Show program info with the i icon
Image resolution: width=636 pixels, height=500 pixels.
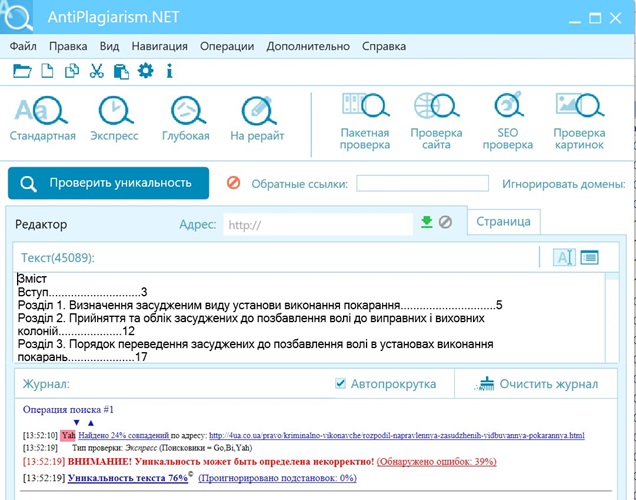click(170, 71)
